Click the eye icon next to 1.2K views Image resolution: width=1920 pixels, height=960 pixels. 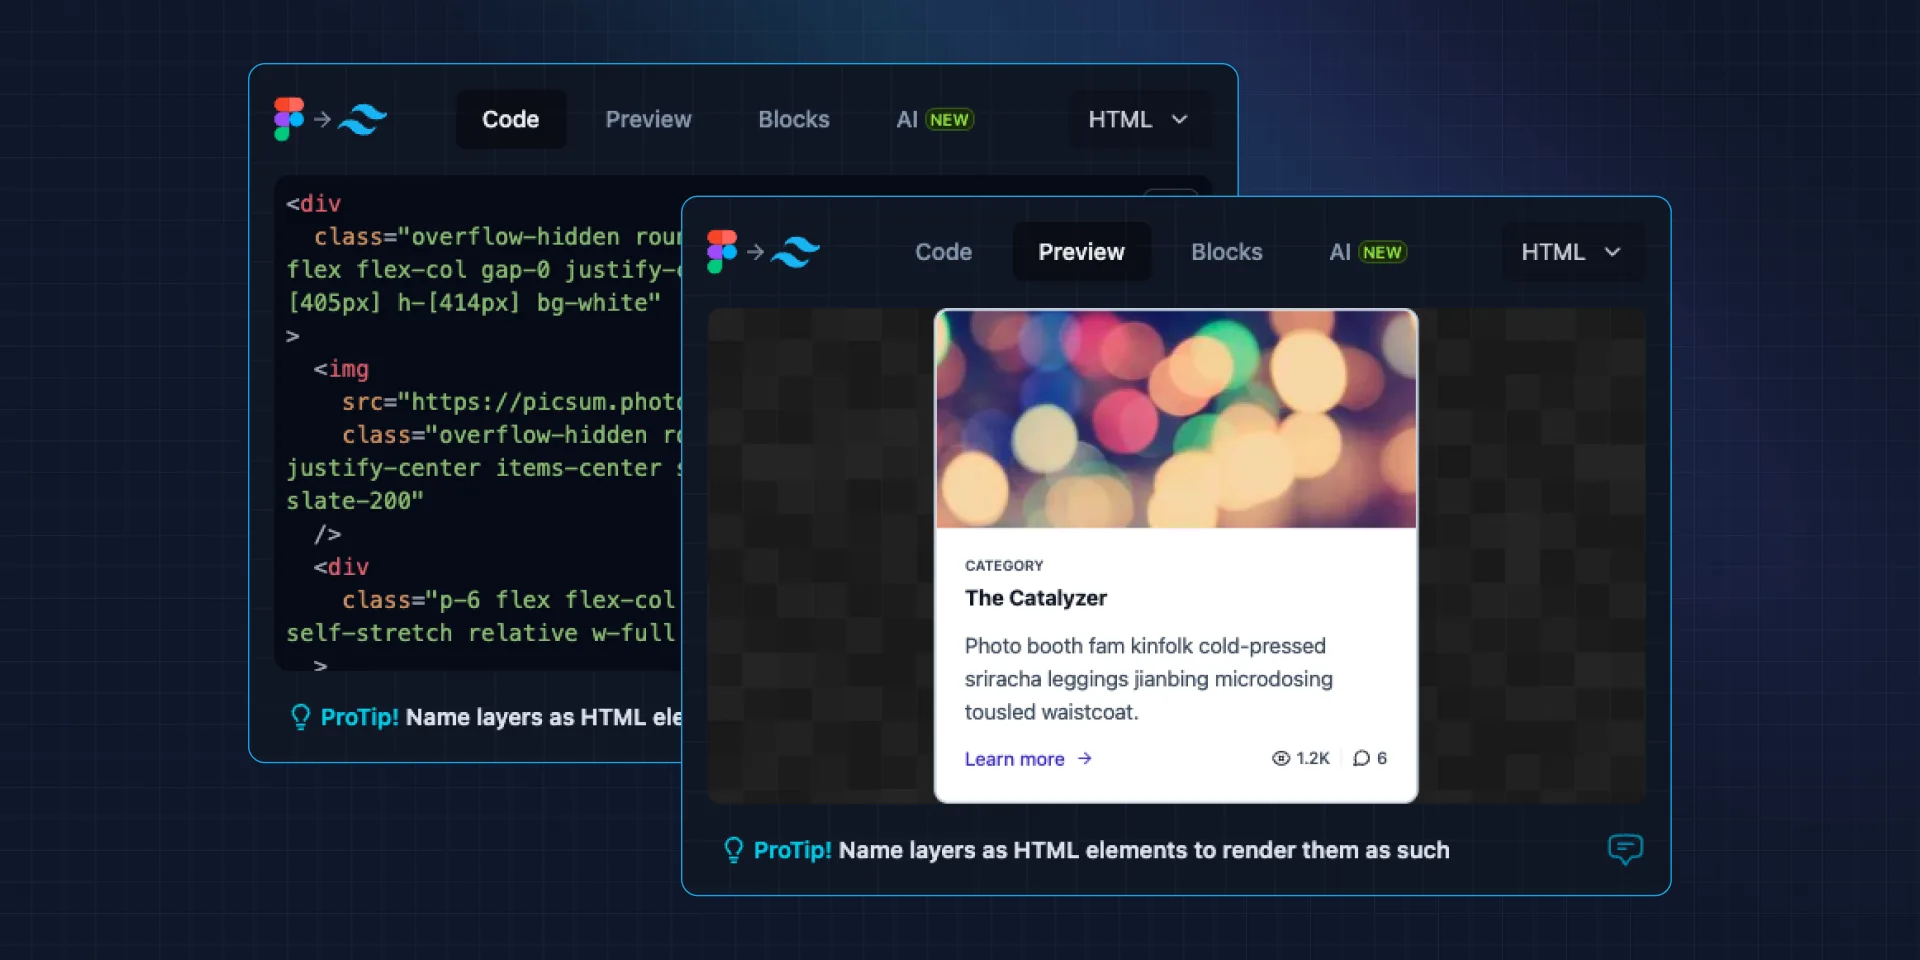(1281, 758)
